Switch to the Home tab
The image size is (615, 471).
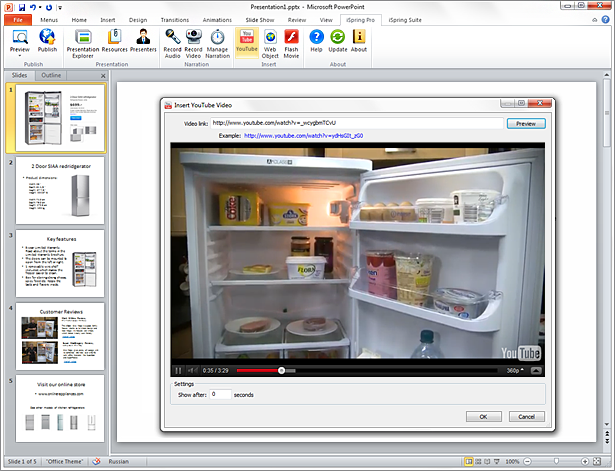(x=79, y=20)
